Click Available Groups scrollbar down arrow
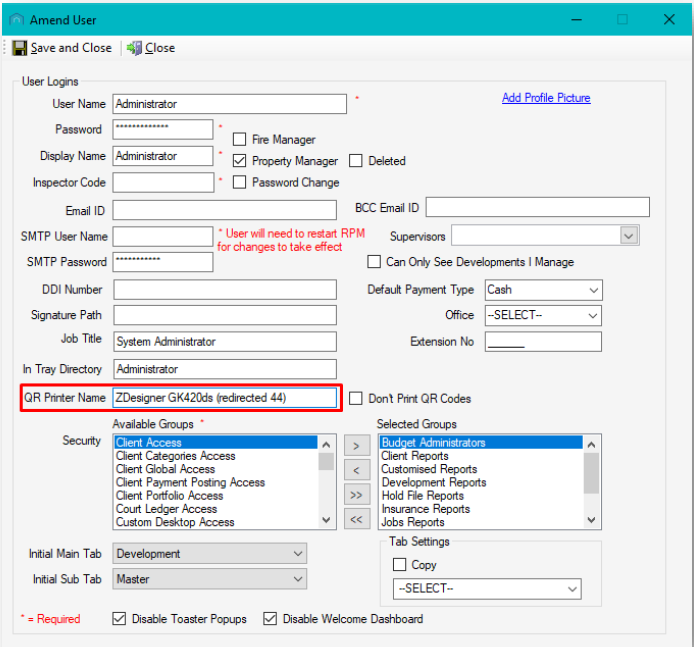 click(326, 520)
